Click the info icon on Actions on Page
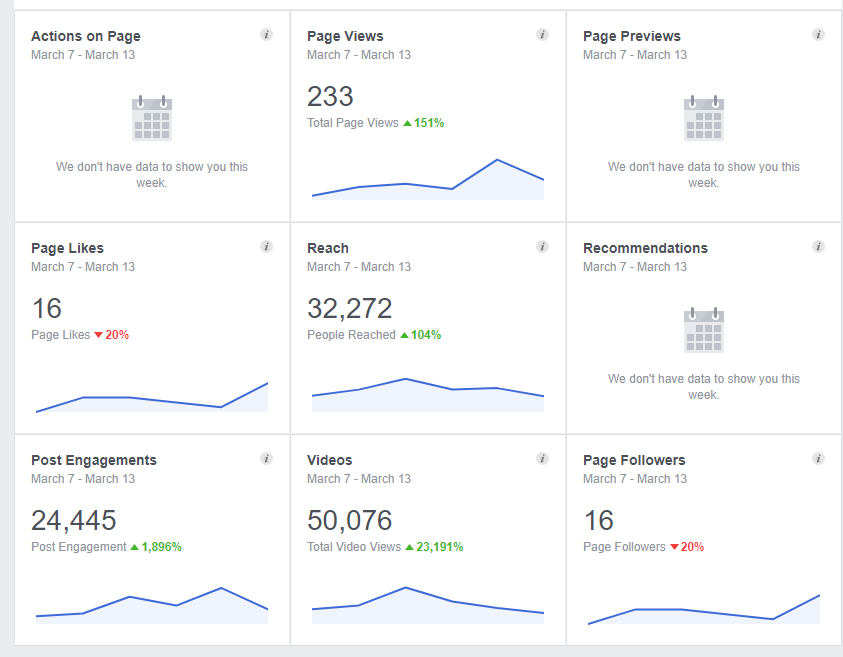 tap(266, 35)
